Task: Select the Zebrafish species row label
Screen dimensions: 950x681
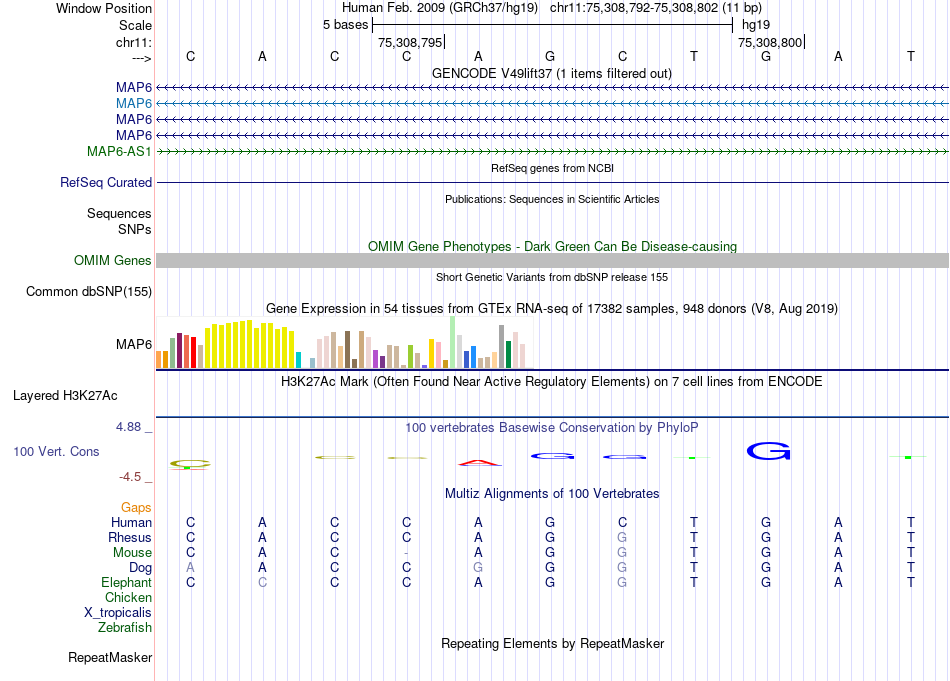Action: click(125, 628)
